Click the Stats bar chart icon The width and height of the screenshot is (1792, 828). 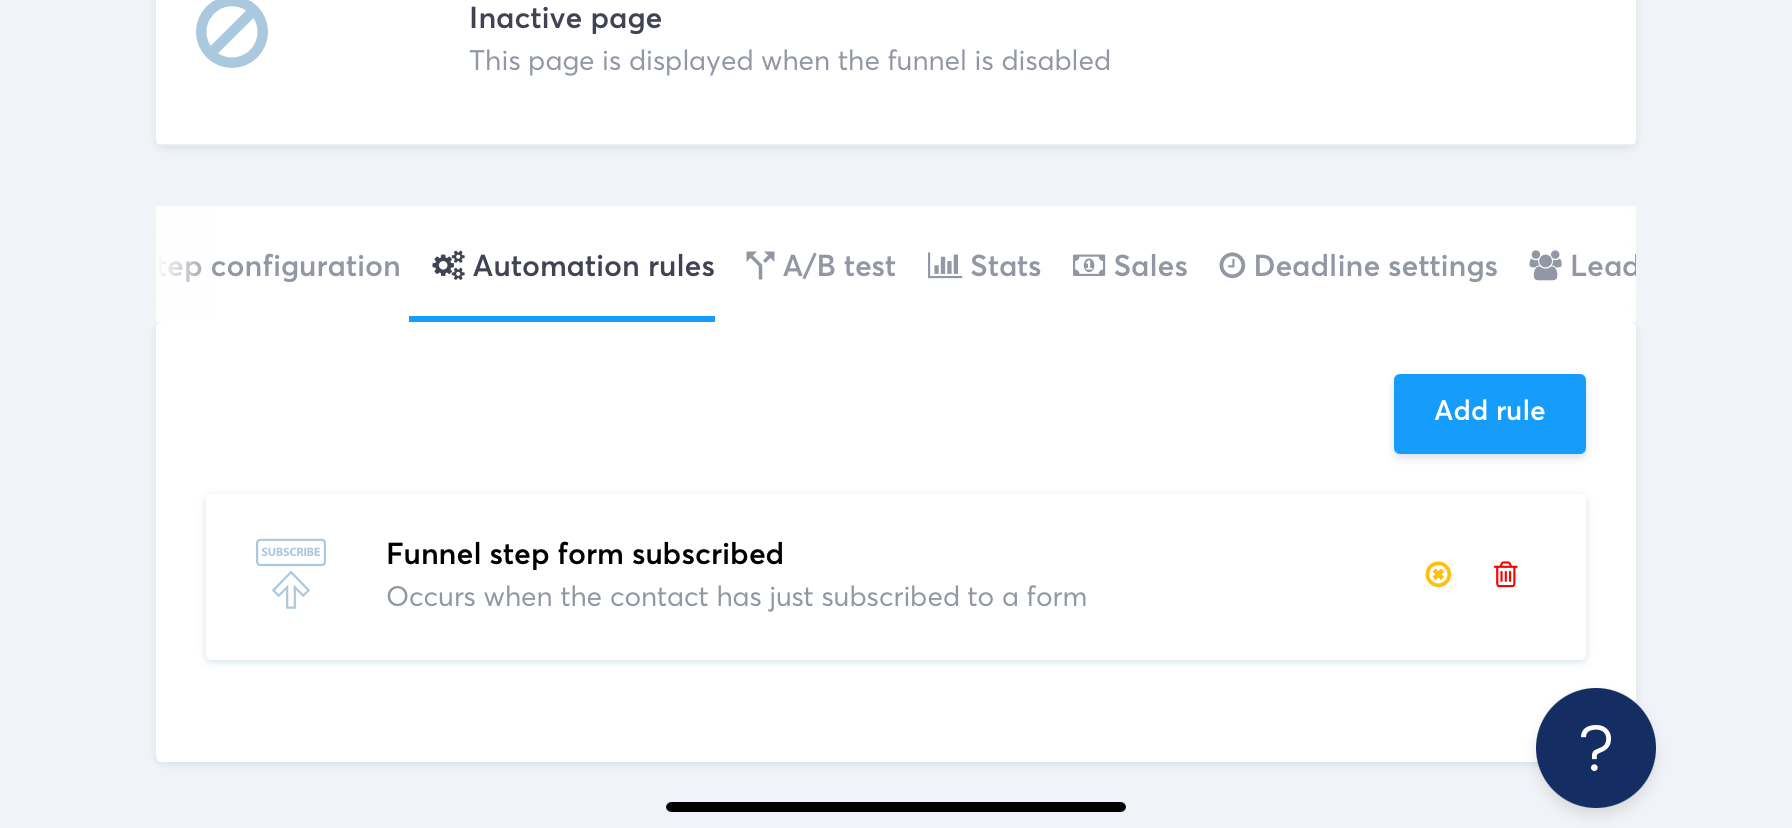944,265
